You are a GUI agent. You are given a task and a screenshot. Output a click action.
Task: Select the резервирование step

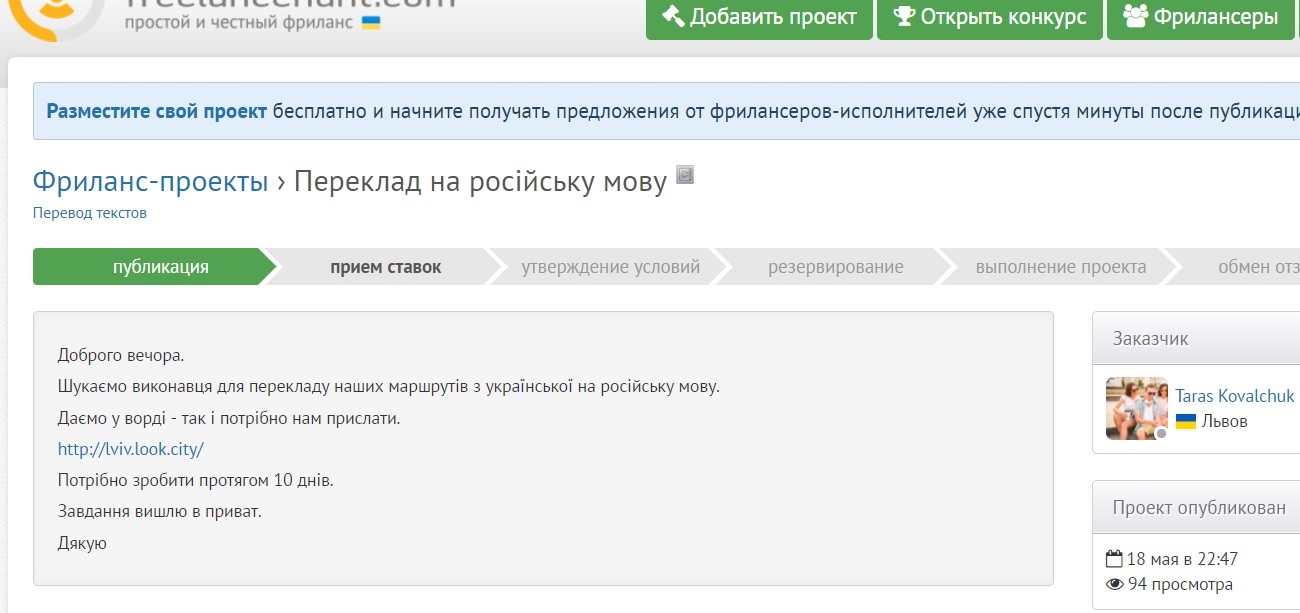coord(835,267)
